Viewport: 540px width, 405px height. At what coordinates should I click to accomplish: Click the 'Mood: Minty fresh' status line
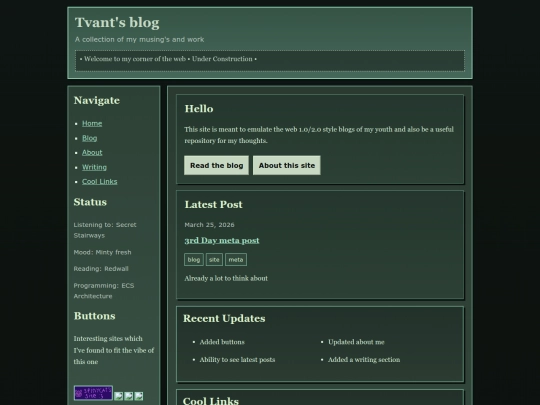pyautogui.click(x=102, y=252)
